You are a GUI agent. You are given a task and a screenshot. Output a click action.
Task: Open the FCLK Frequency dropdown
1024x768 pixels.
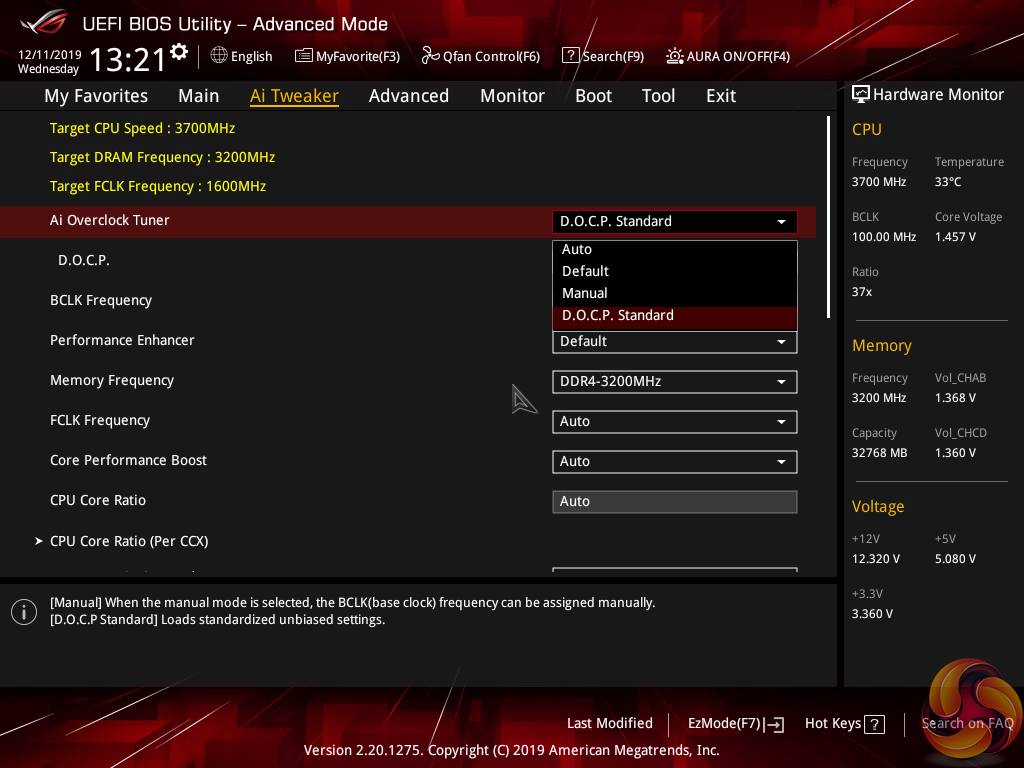(675, 421)
